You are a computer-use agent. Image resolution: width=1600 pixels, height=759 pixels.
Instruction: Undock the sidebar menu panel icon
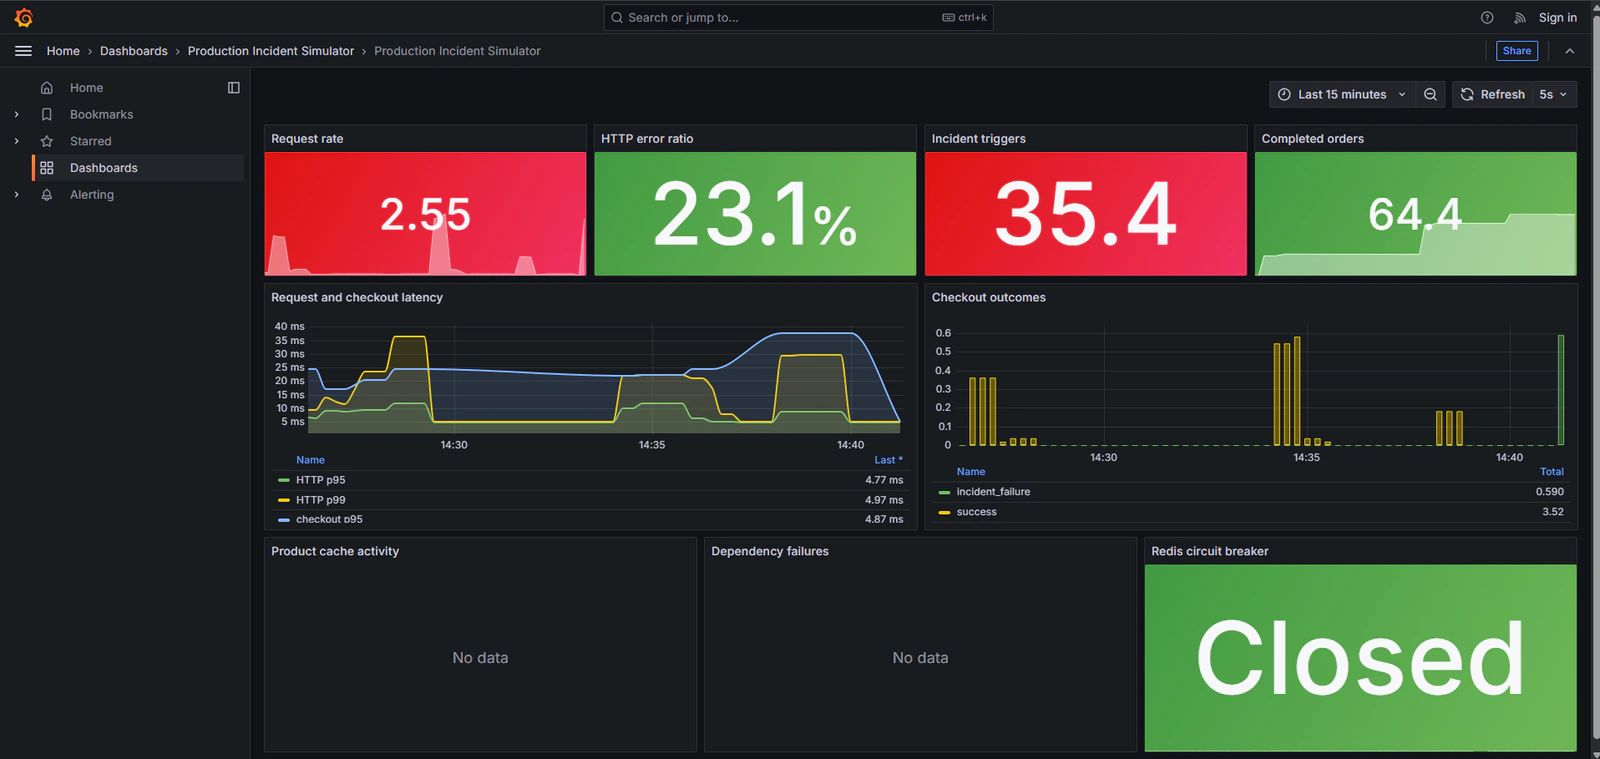(234, 88)
